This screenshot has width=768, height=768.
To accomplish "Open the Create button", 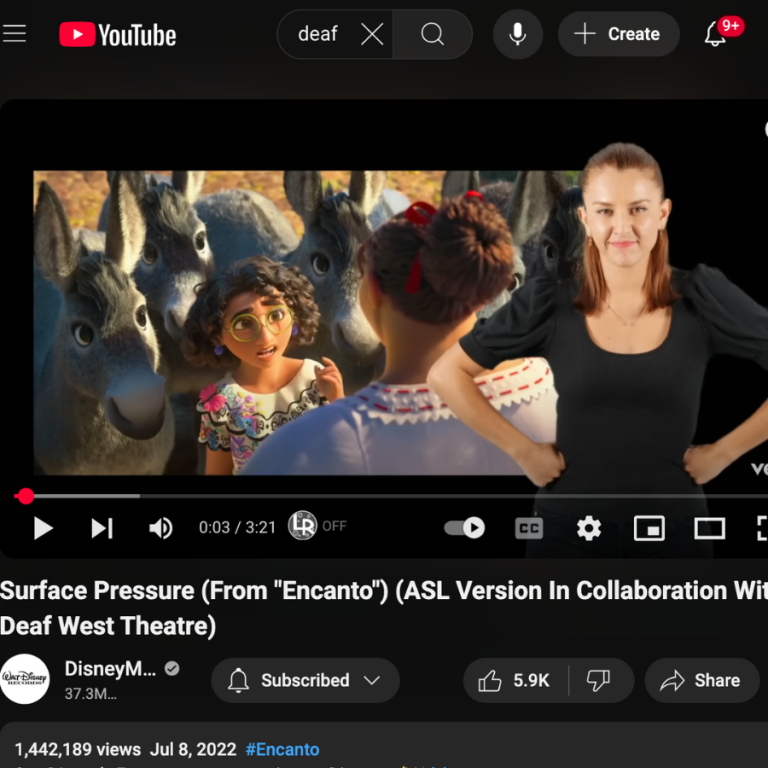I will pos(619,34).
